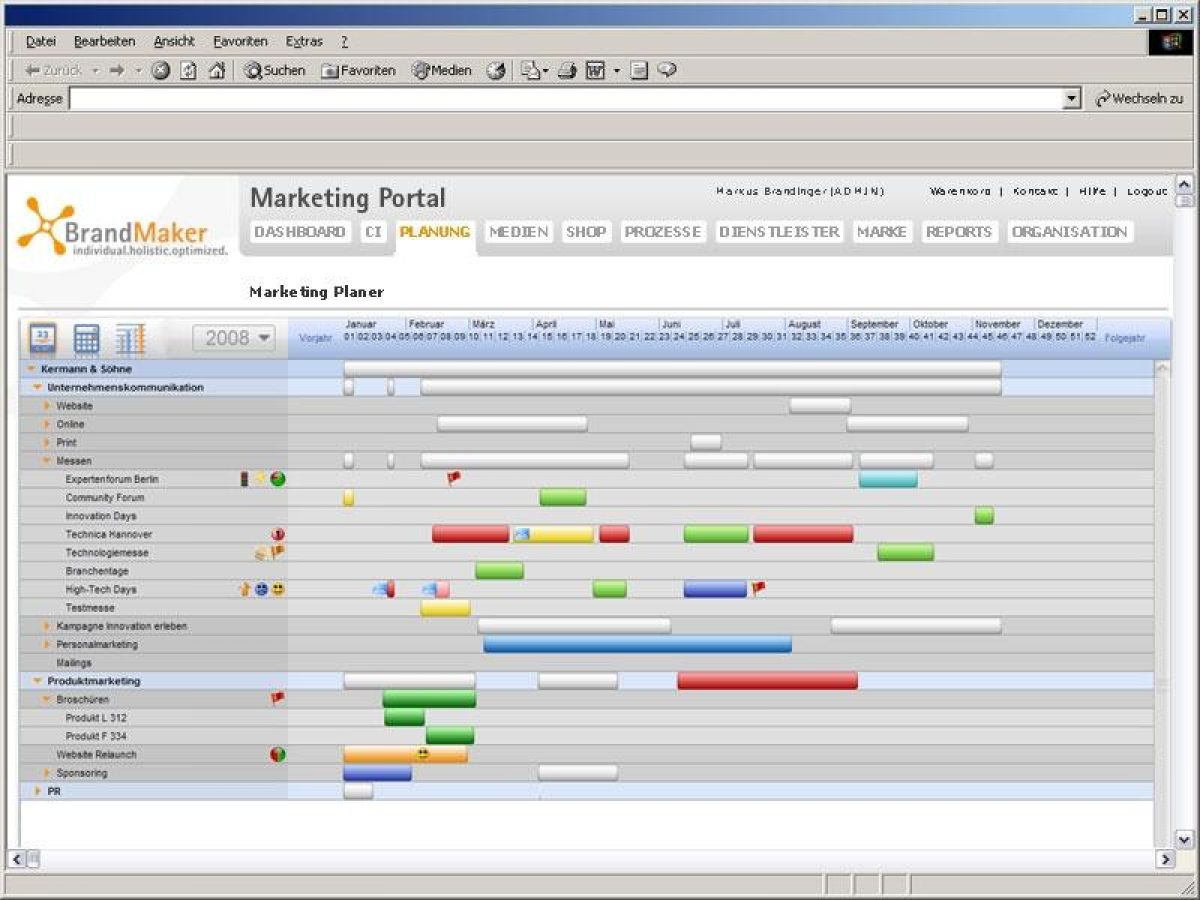The width and height of the screenshot is (1200, 900).
Task: Click the horizontal scrollbar right arrow
Action: [x=1166, y=858]
